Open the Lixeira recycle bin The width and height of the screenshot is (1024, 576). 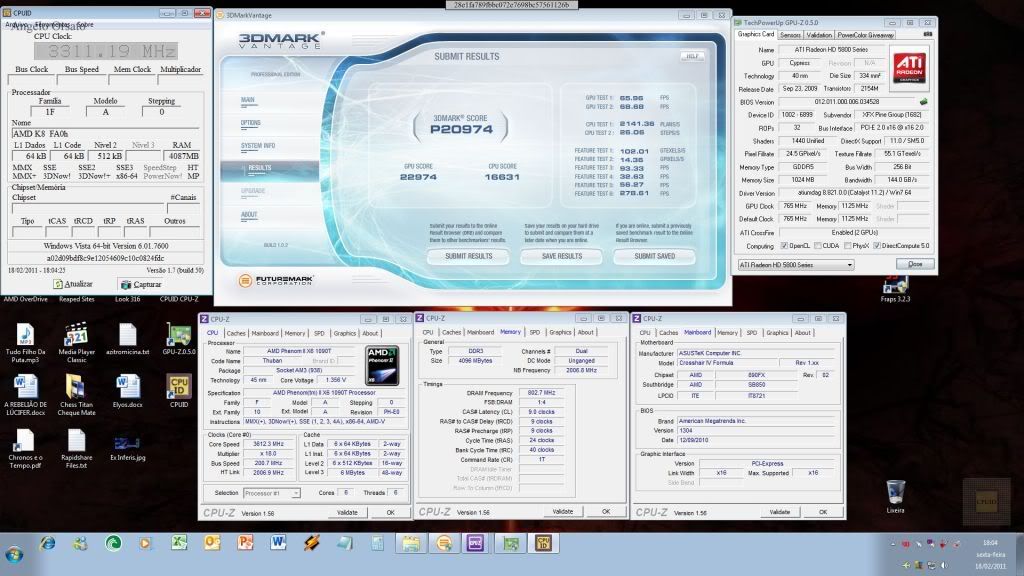(x=895, y=493)
